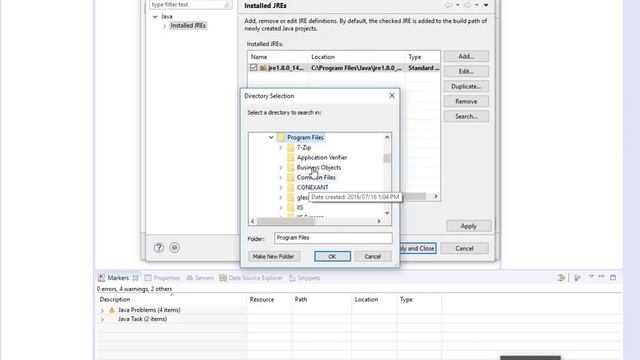Click the Markers tab icon
The height and width of the screenshot is (360, 640).
pyautogui.click(x=102, y=278)
